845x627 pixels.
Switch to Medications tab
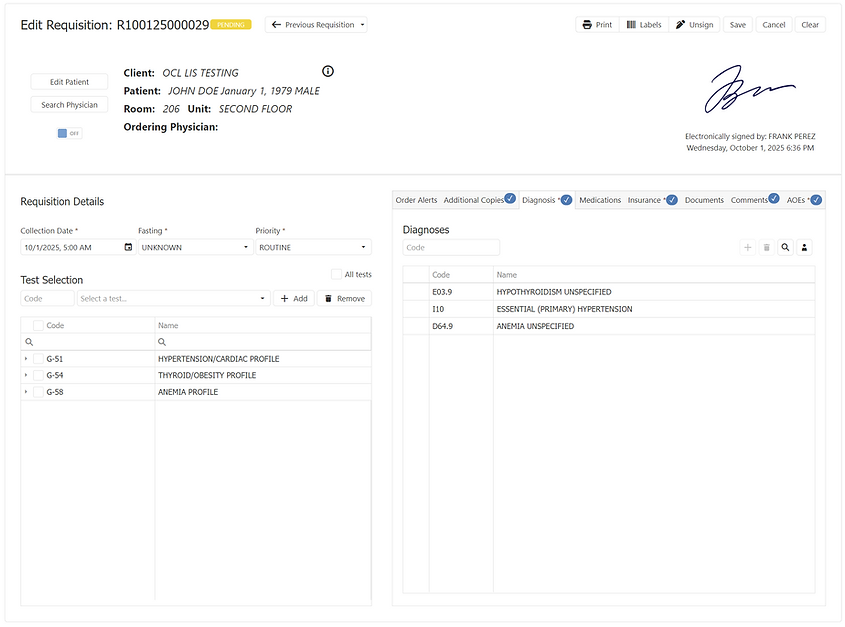[x=600, y=200]
